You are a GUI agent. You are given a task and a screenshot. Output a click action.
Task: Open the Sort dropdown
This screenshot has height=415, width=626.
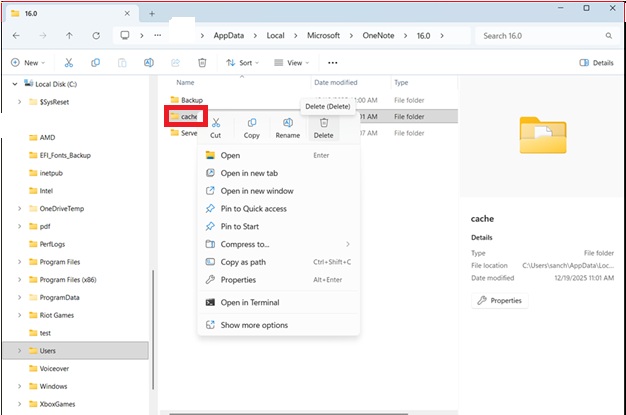[241, 62]
